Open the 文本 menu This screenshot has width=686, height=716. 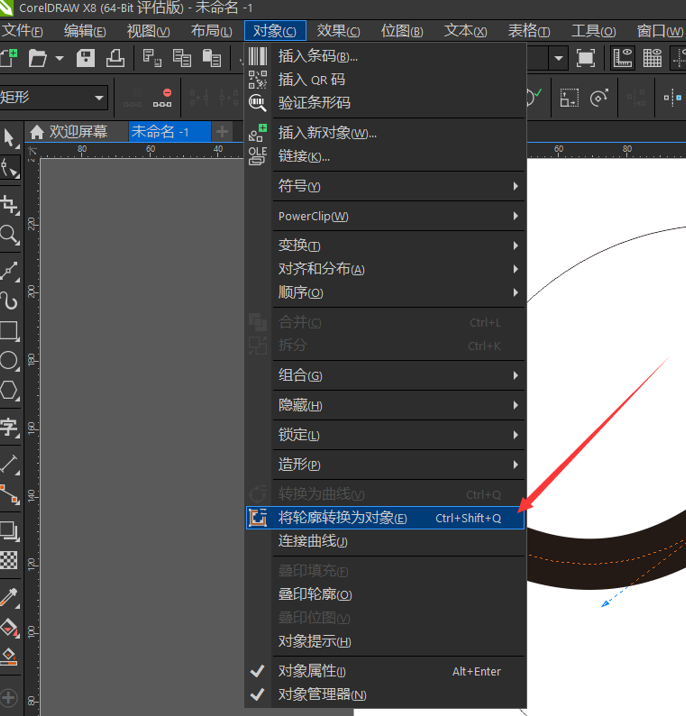[465, 31]
